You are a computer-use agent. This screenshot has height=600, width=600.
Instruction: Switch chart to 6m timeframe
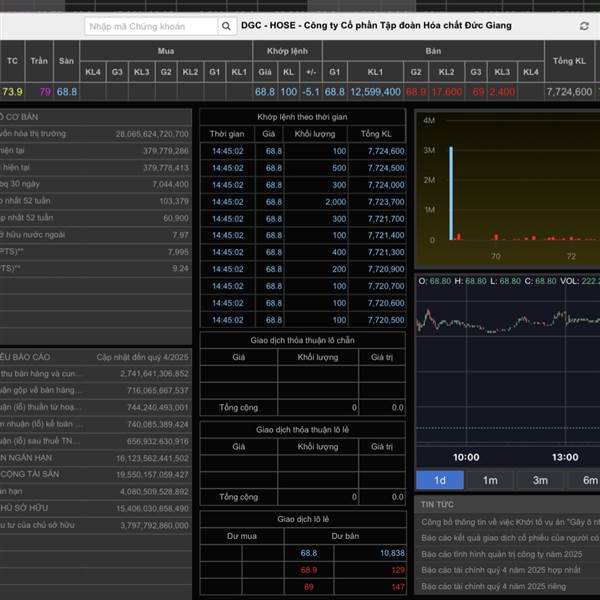588,480
